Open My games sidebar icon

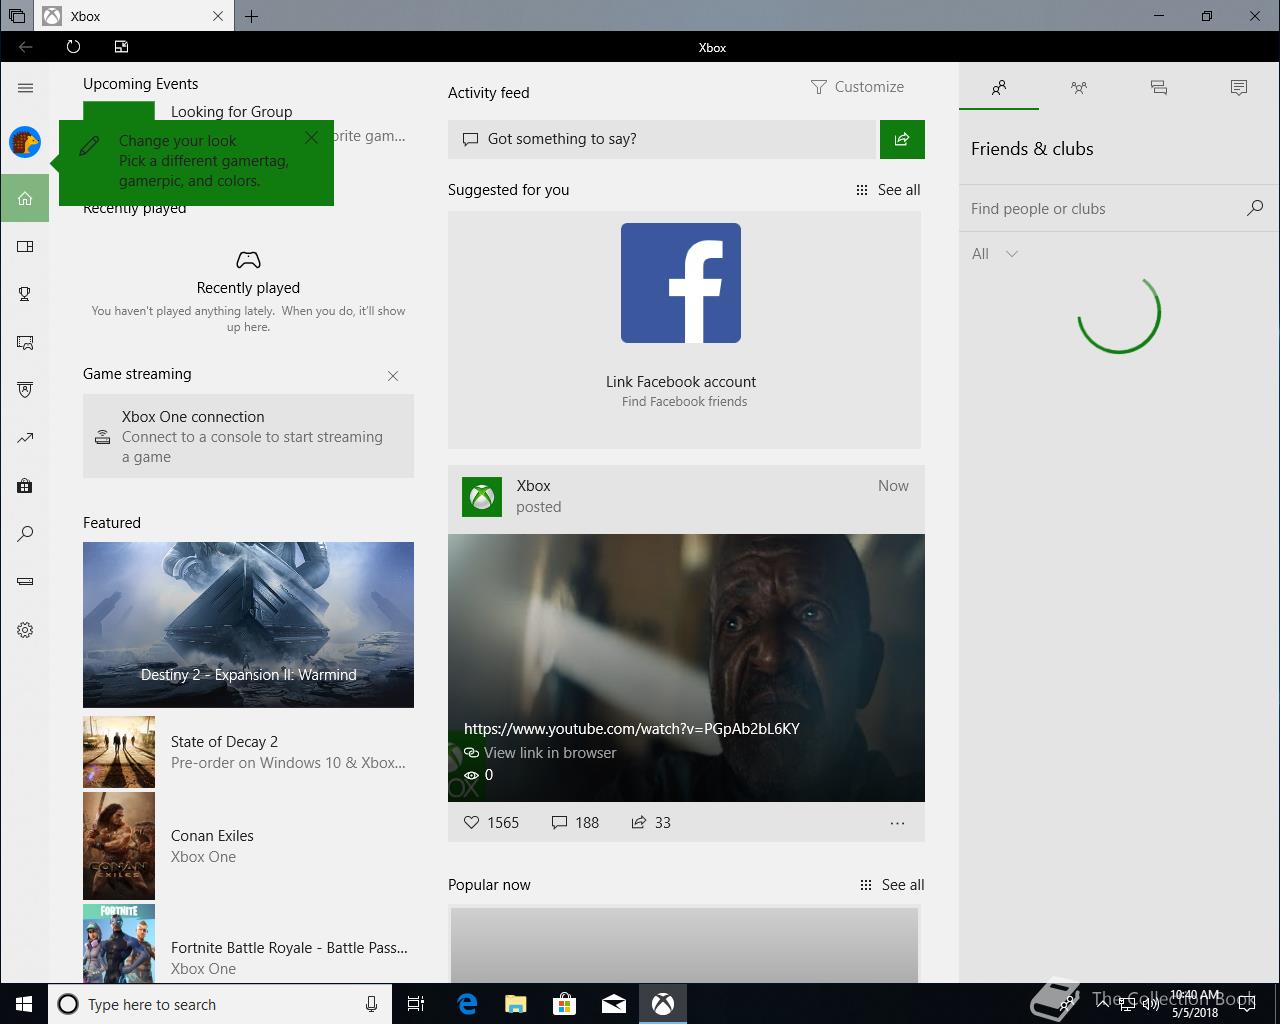click(25, 246)
